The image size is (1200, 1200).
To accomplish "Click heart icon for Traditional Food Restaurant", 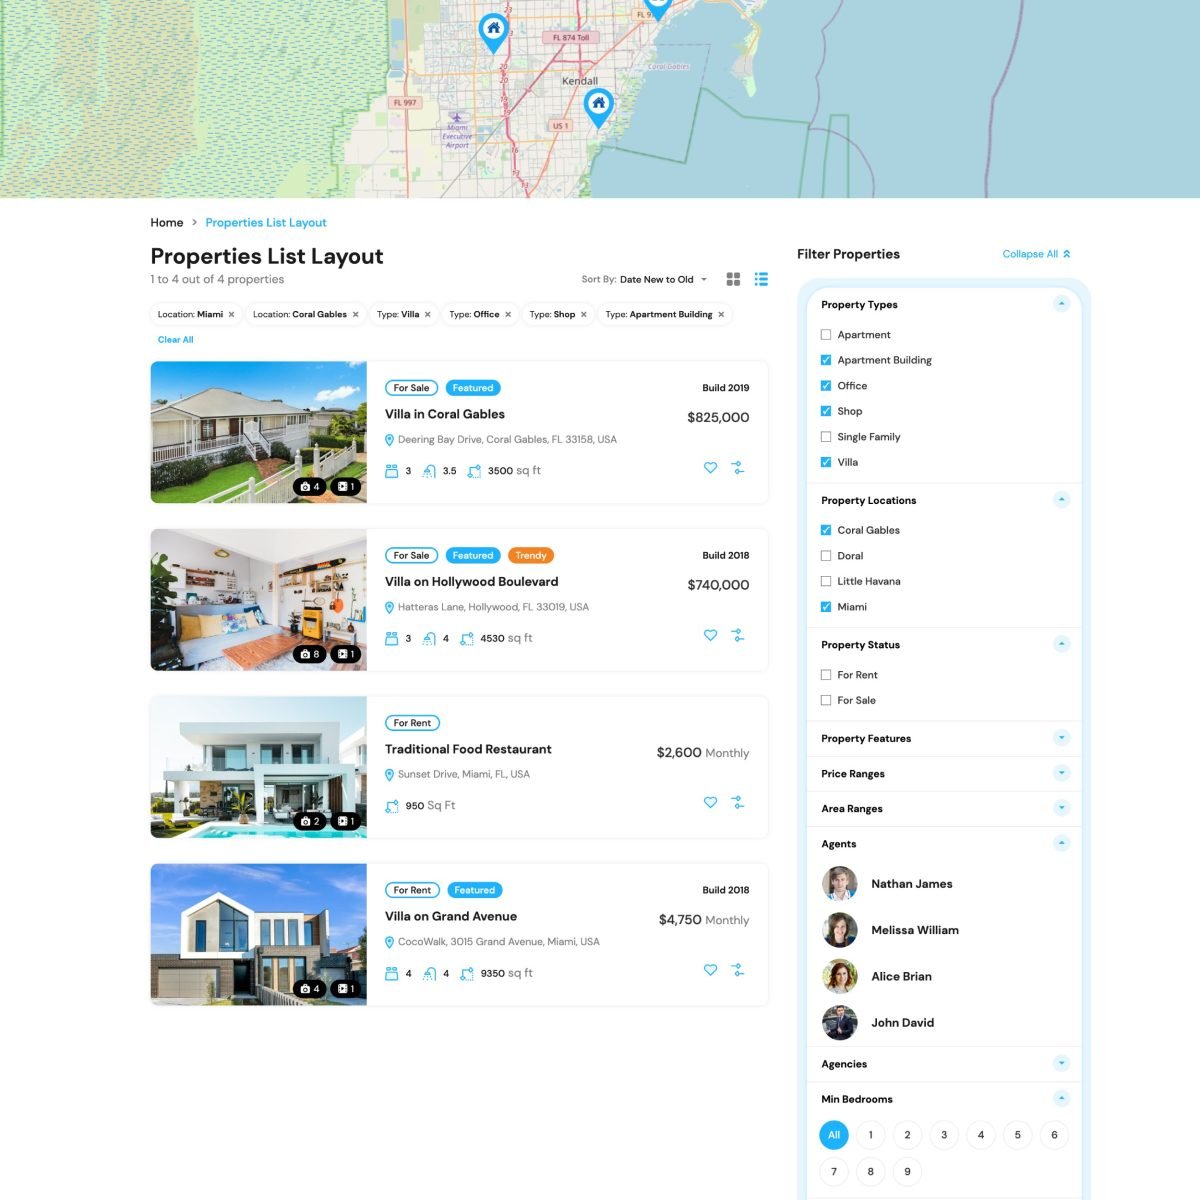I will point(710,803).
